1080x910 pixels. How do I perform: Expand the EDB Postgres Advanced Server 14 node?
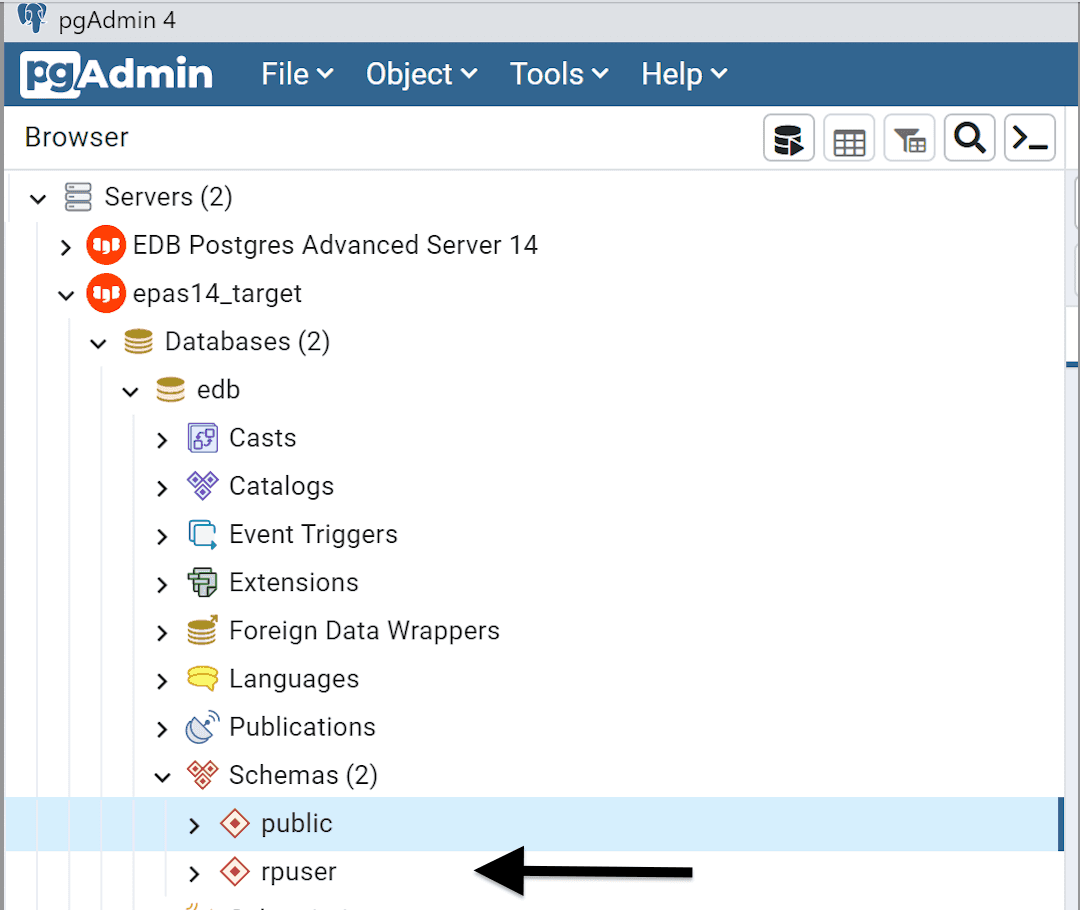(x=66, y=246)
